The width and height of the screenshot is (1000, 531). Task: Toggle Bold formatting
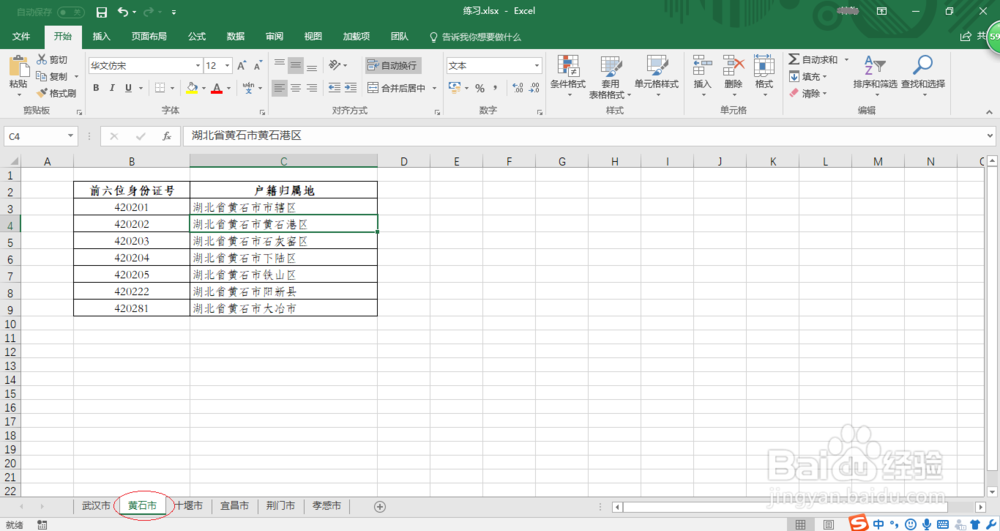point(96,88)
